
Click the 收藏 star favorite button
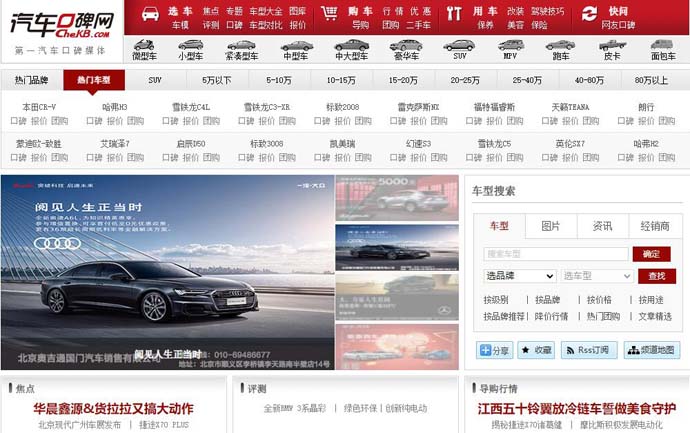tap(536, 350)
